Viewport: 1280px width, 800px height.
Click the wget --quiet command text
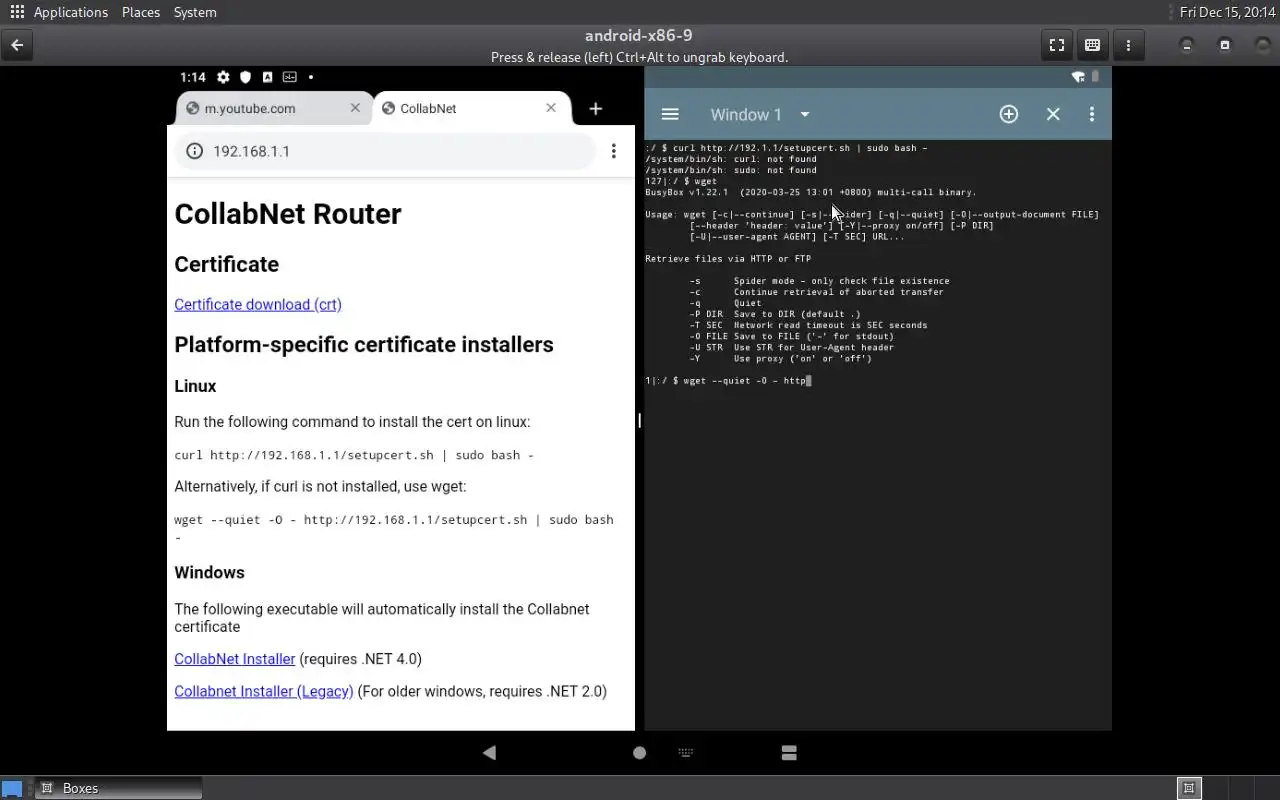[394, 529]
